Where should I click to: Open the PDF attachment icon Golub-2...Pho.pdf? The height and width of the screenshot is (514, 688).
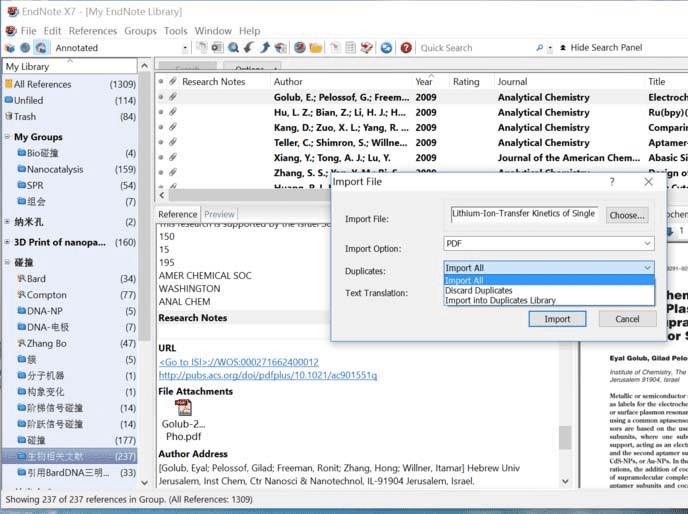pyautogui.click(x=183, y=408)
